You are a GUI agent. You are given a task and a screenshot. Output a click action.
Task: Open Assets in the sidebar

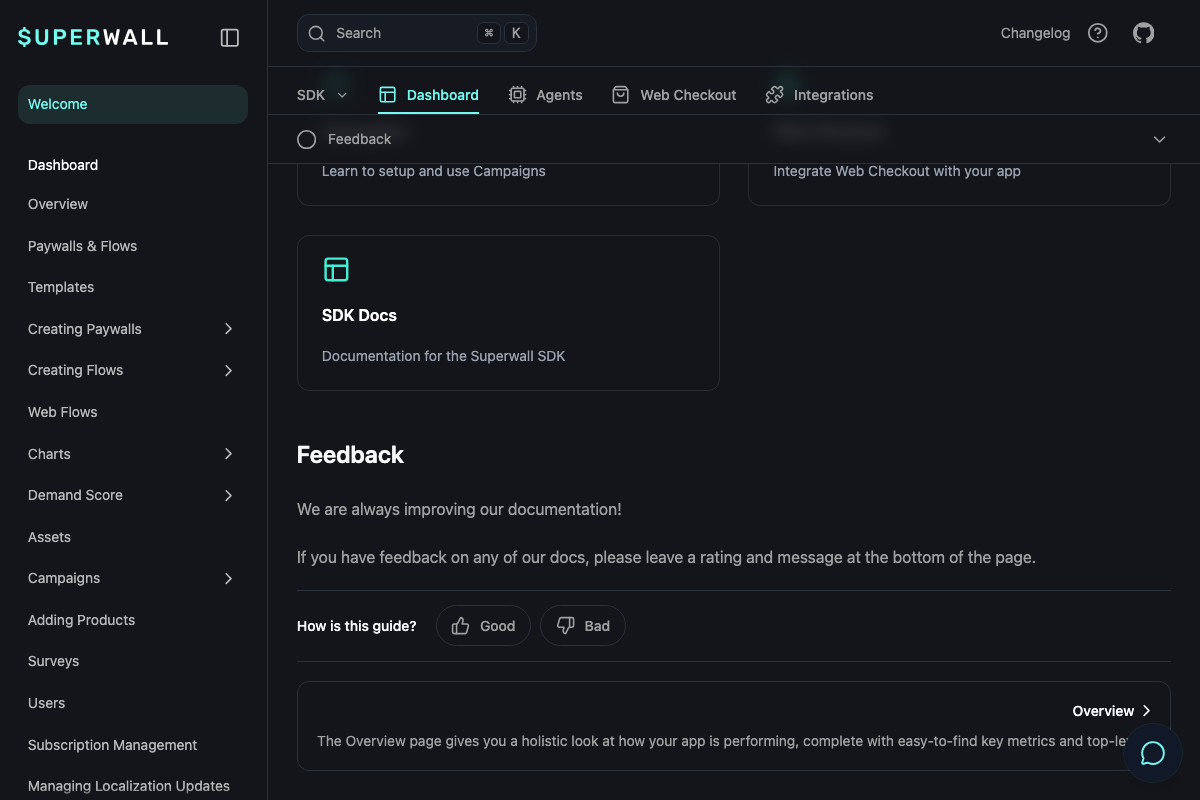49,537
